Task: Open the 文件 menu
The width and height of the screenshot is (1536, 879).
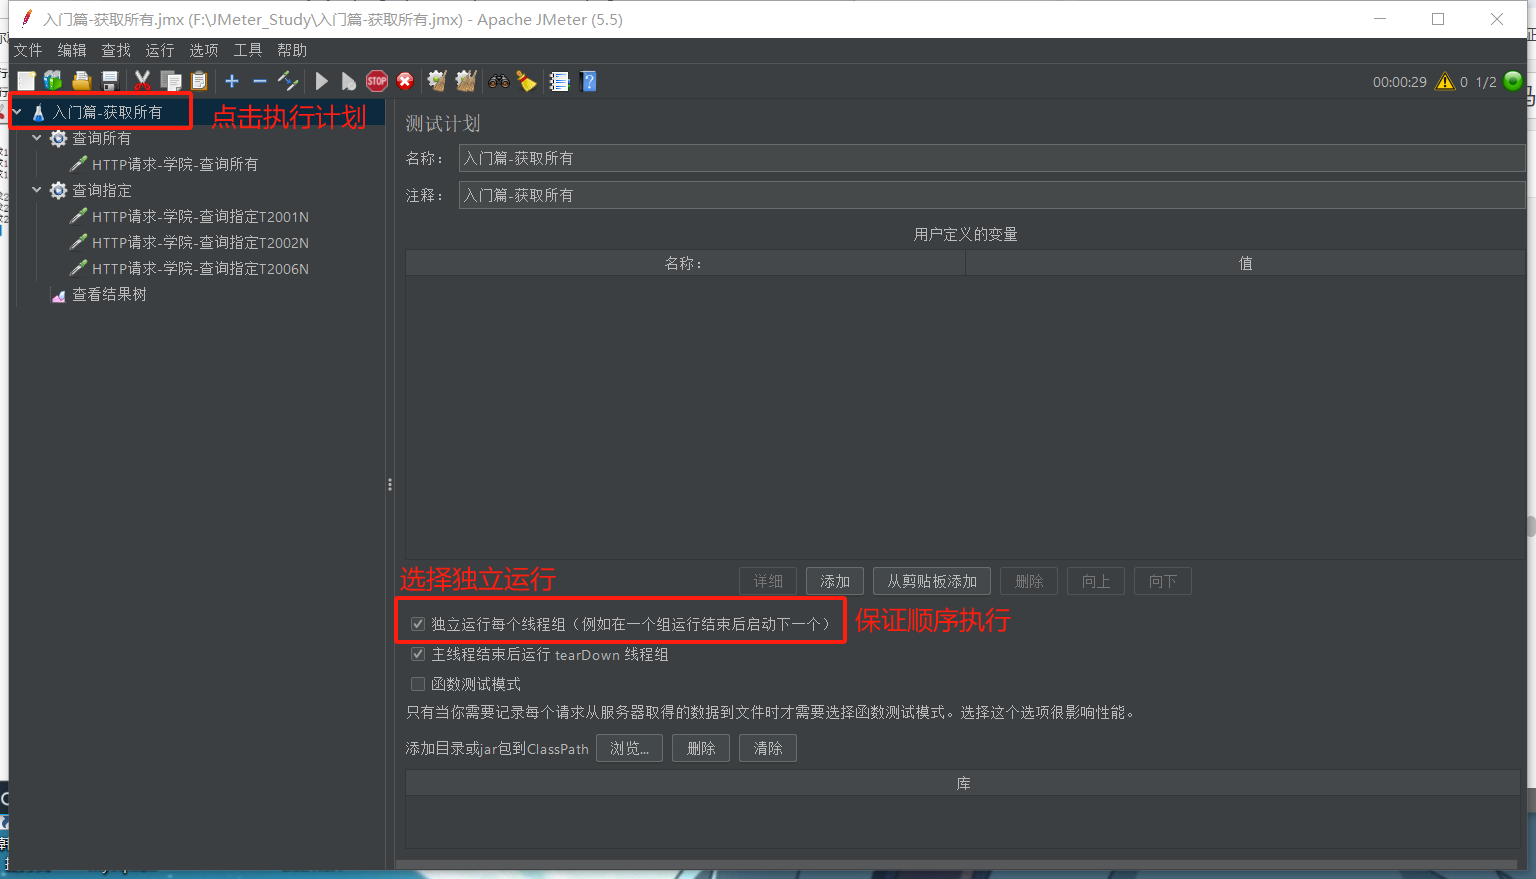Action: [28, 50]
